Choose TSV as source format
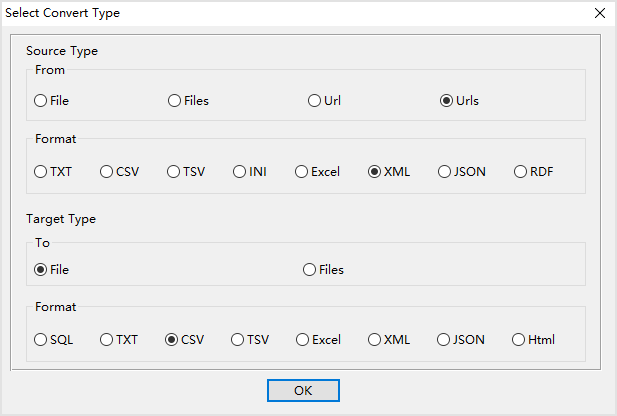This screenshot has height=416, width=617. click(174, 172)
